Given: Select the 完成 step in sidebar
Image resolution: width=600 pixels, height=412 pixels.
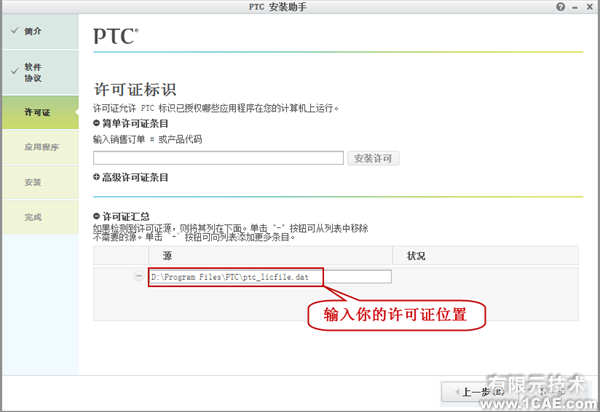Looking at the screenshot, I should click(x=40, y=217).
